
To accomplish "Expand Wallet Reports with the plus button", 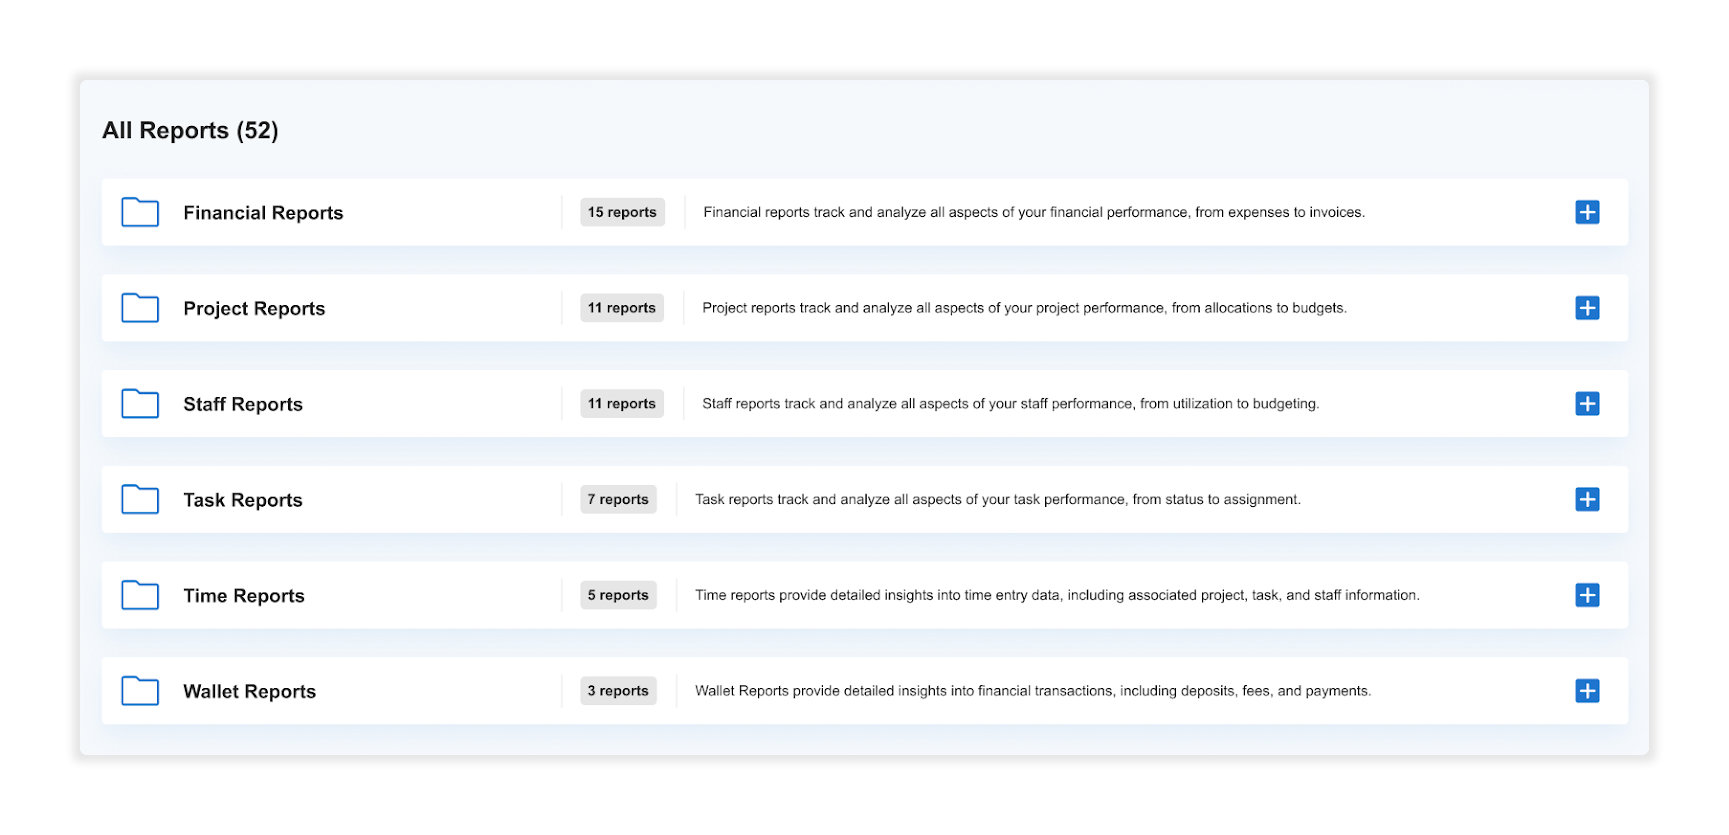I will pyautogui.click(x=1587, y=691).
